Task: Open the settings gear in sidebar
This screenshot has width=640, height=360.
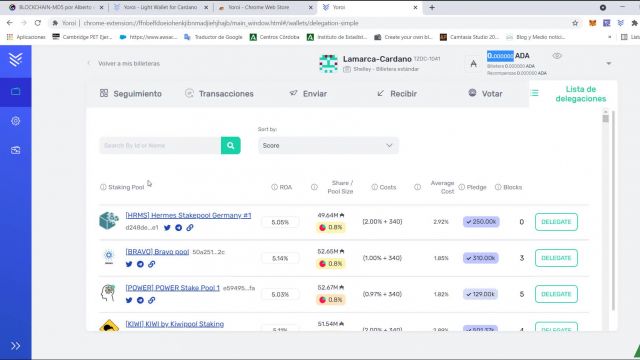Action: pos(16,121)
